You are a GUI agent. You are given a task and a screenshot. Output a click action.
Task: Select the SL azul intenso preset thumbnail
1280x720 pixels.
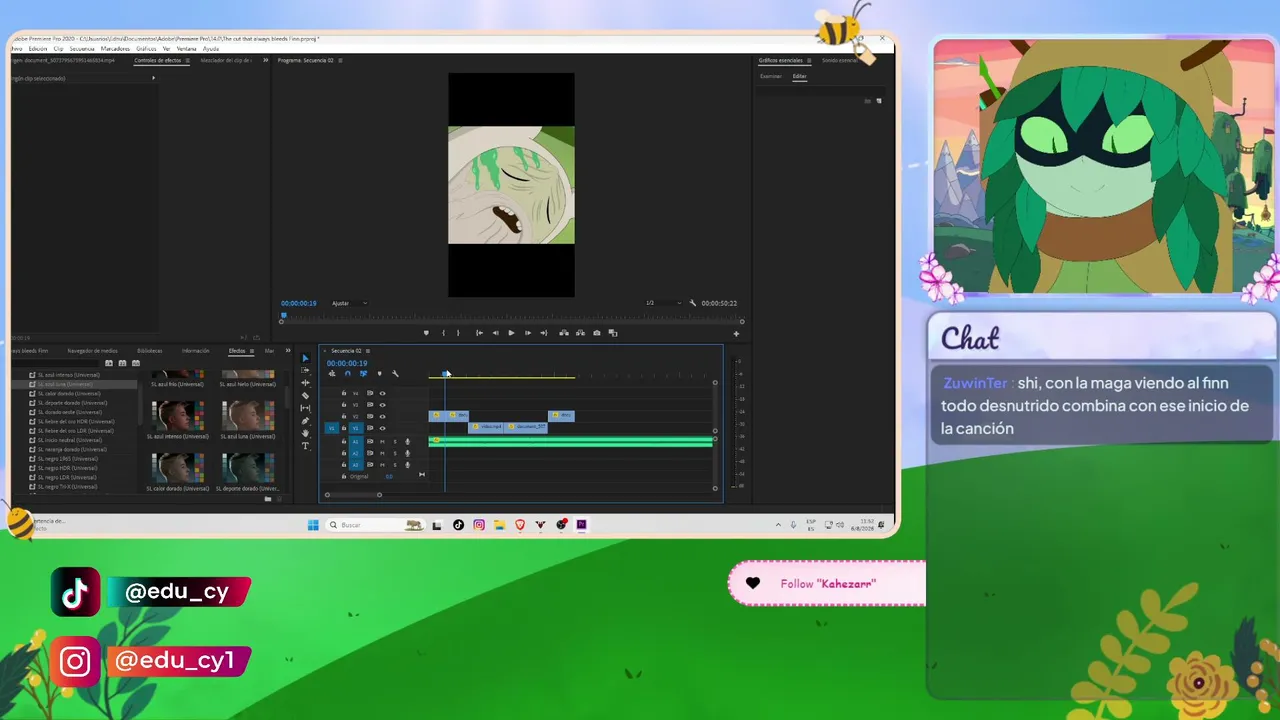click(x=178, y=415)
